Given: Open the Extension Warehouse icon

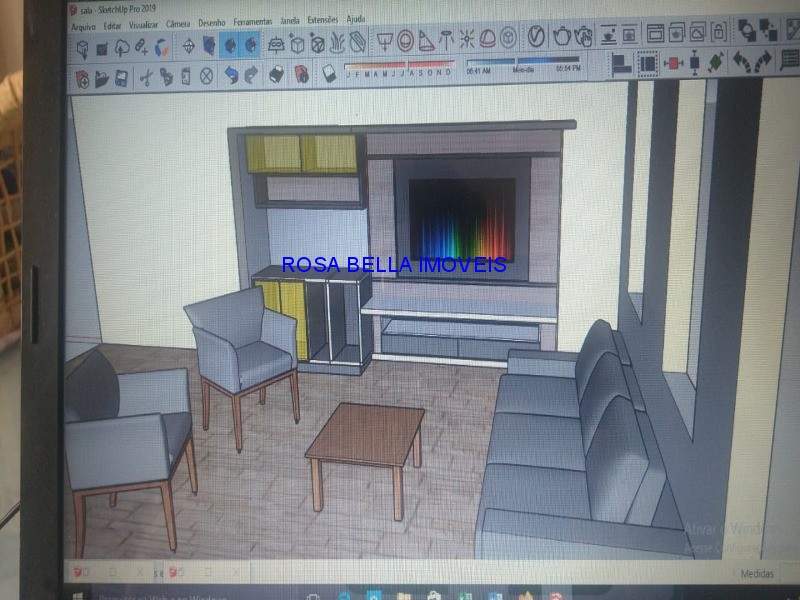Looking at the screenshot, I should [162, 47].
